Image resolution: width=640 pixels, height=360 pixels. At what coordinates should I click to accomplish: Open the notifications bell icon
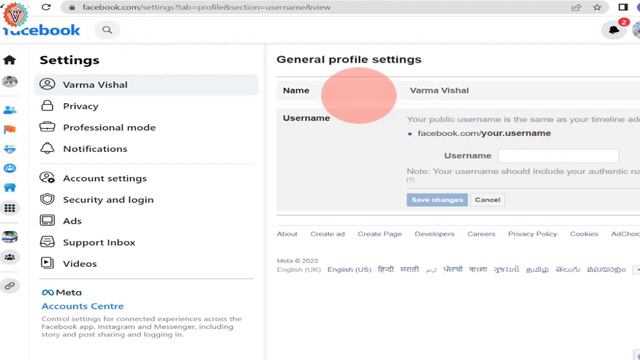click(x=613, y=30)
